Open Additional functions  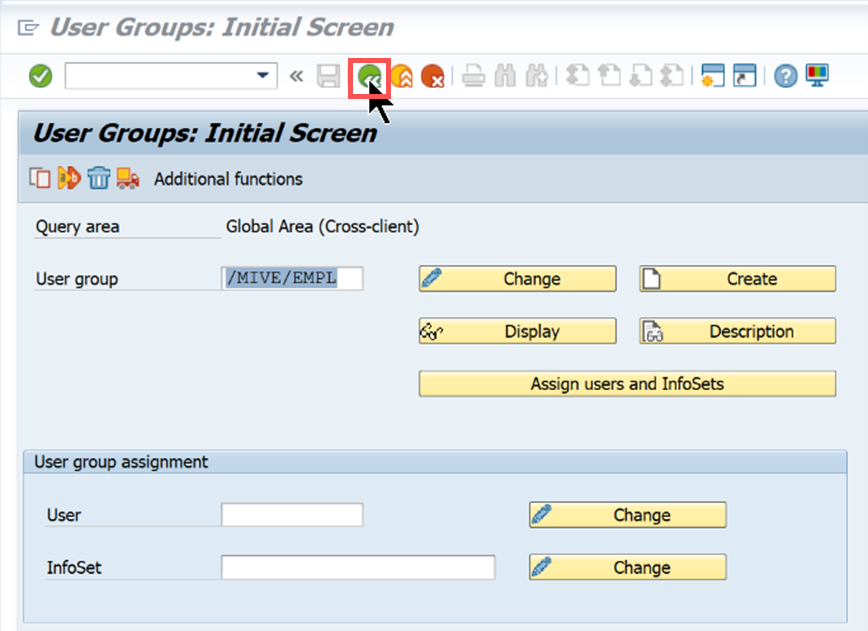228,179
